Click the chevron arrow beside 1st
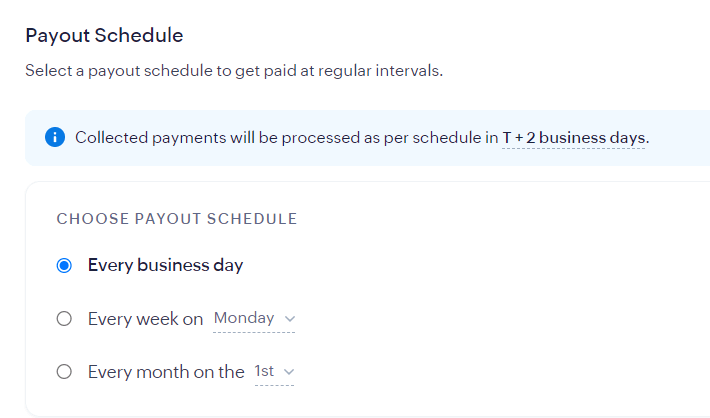 click(290, 372)
